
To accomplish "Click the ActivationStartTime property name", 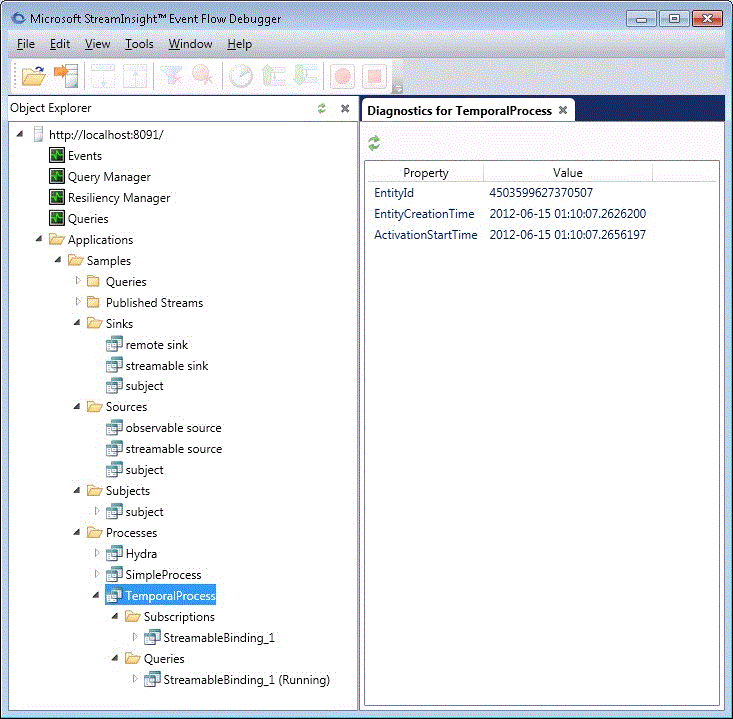I will click(x=425, y=235).
